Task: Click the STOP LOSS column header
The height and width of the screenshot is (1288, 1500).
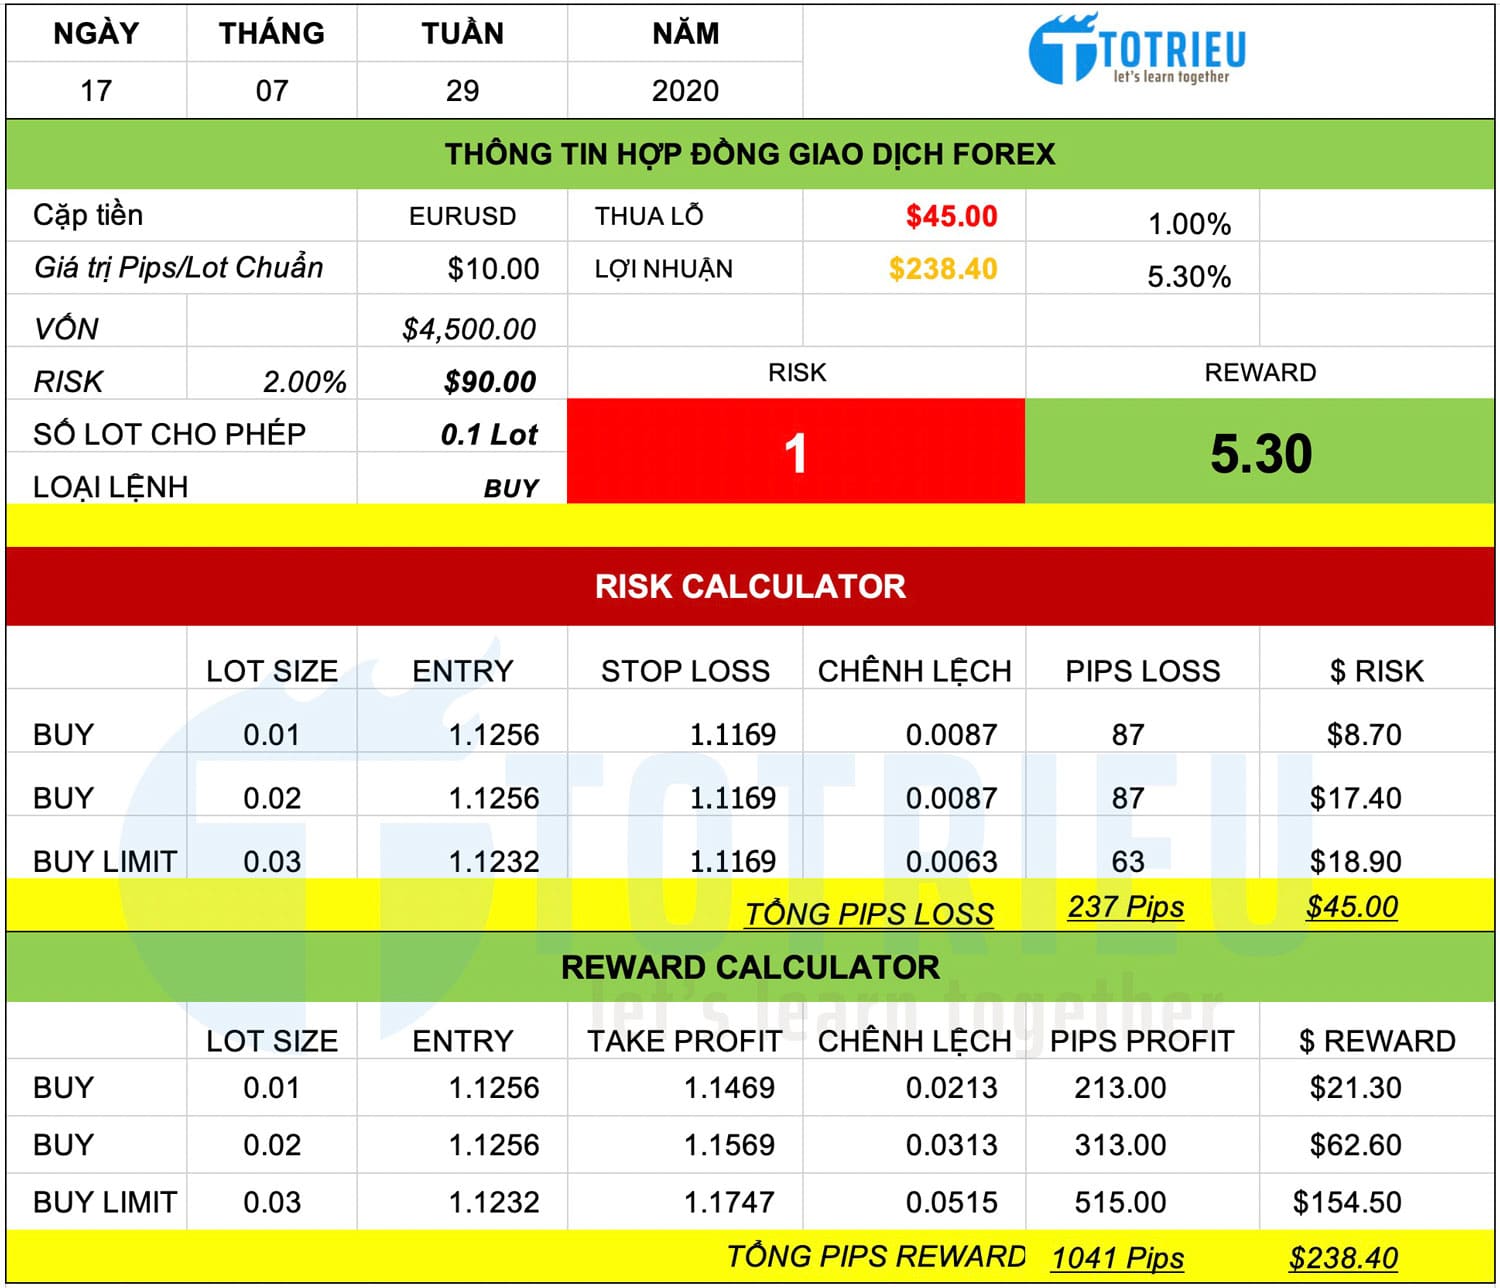Action: (x=685, y=671)
